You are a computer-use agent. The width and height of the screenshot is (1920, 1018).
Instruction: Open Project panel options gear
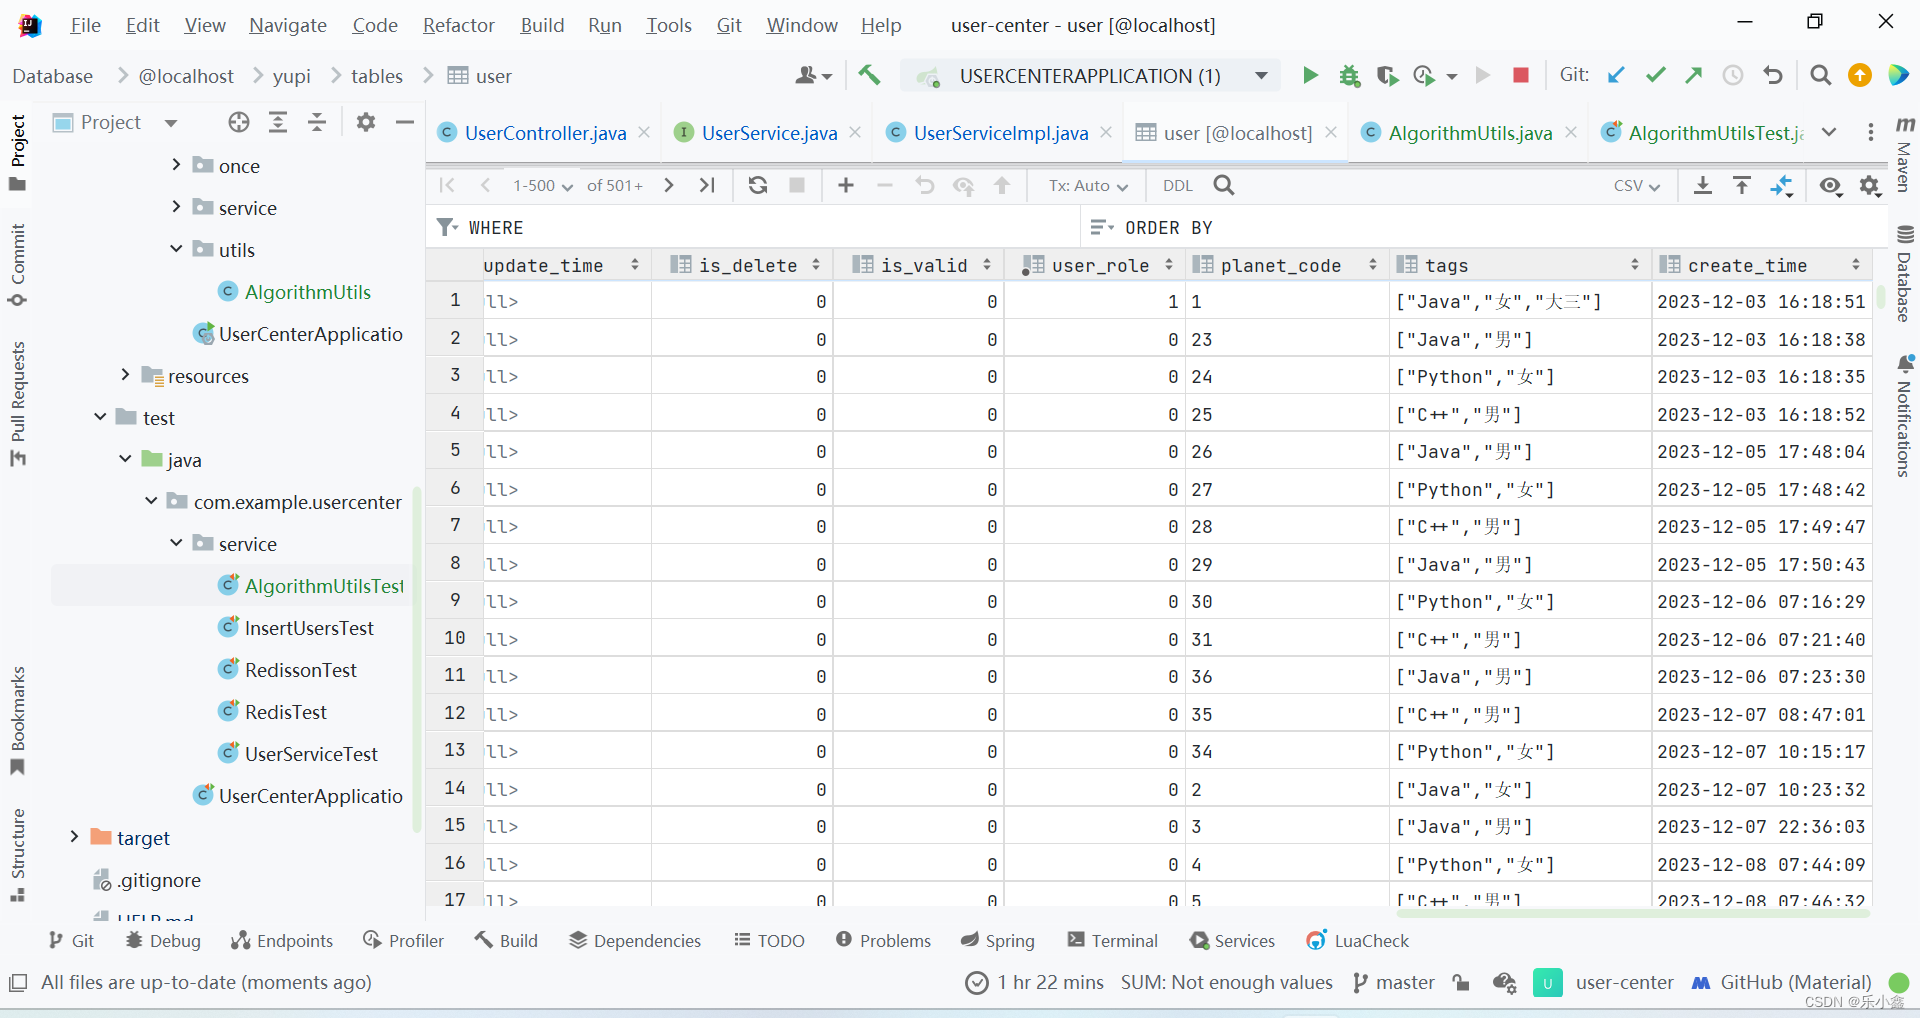tap(366, 122)
